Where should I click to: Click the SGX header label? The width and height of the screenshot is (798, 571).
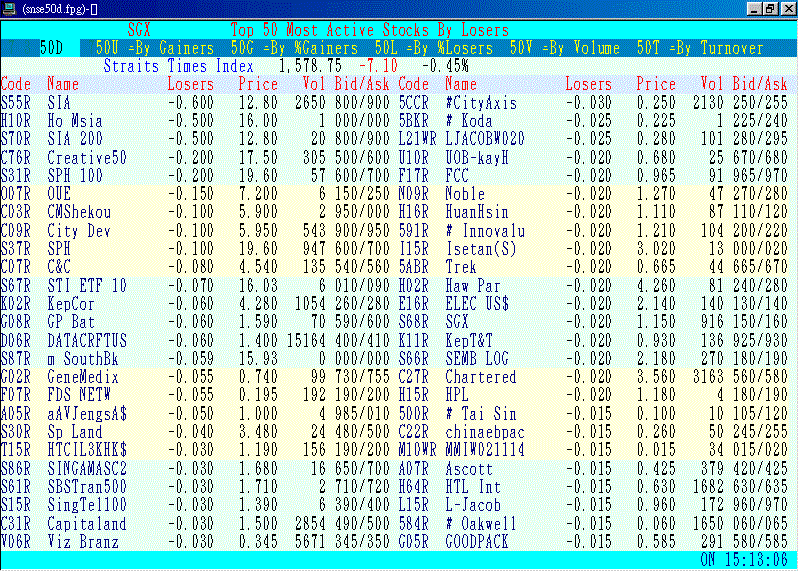point(139,30)
